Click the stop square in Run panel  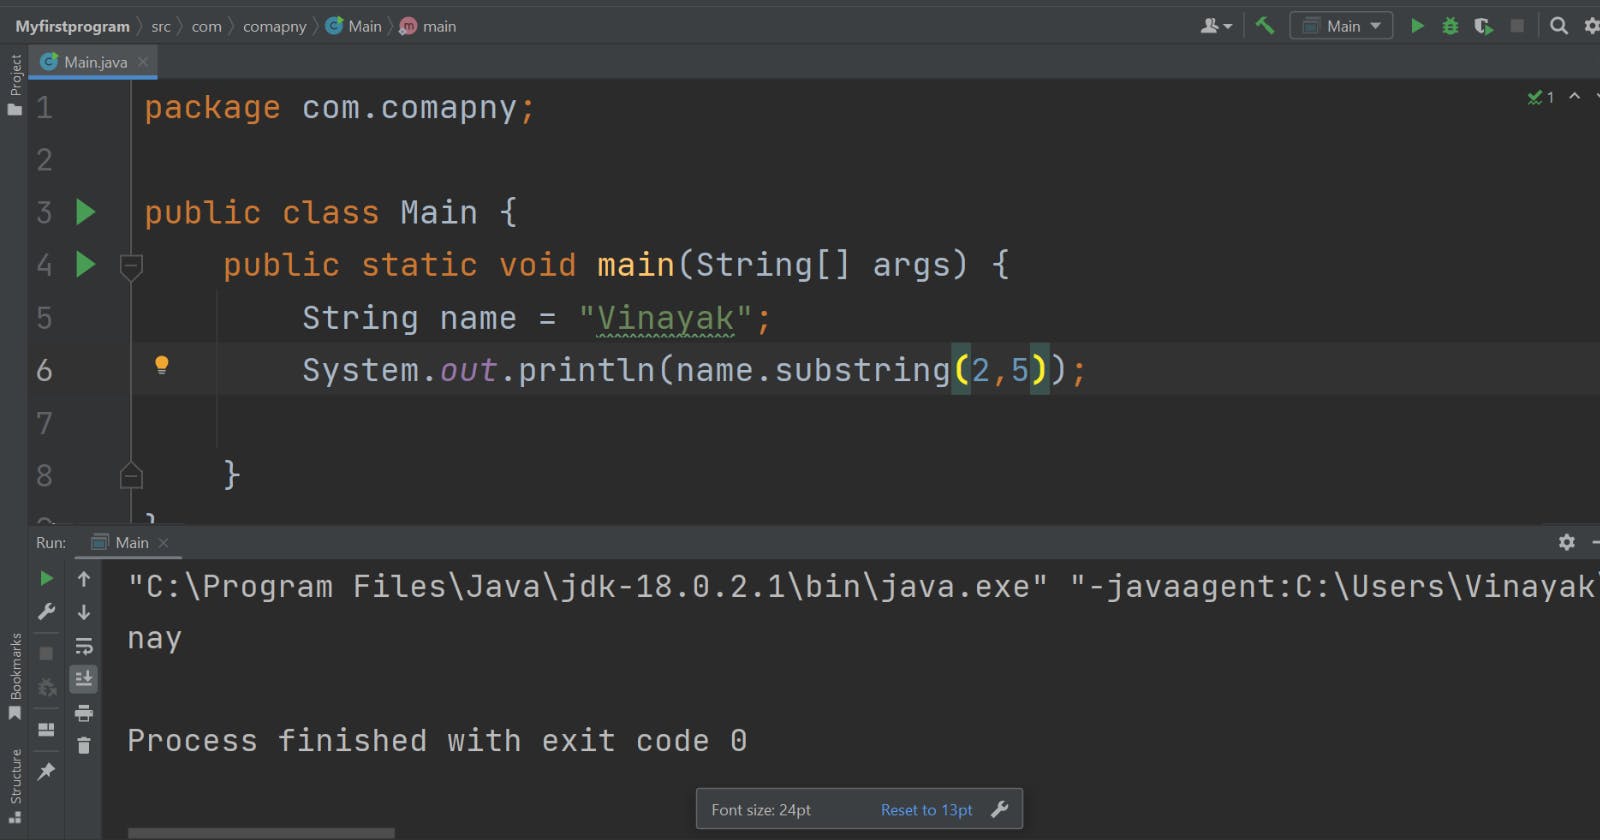(x=46, y=653)
